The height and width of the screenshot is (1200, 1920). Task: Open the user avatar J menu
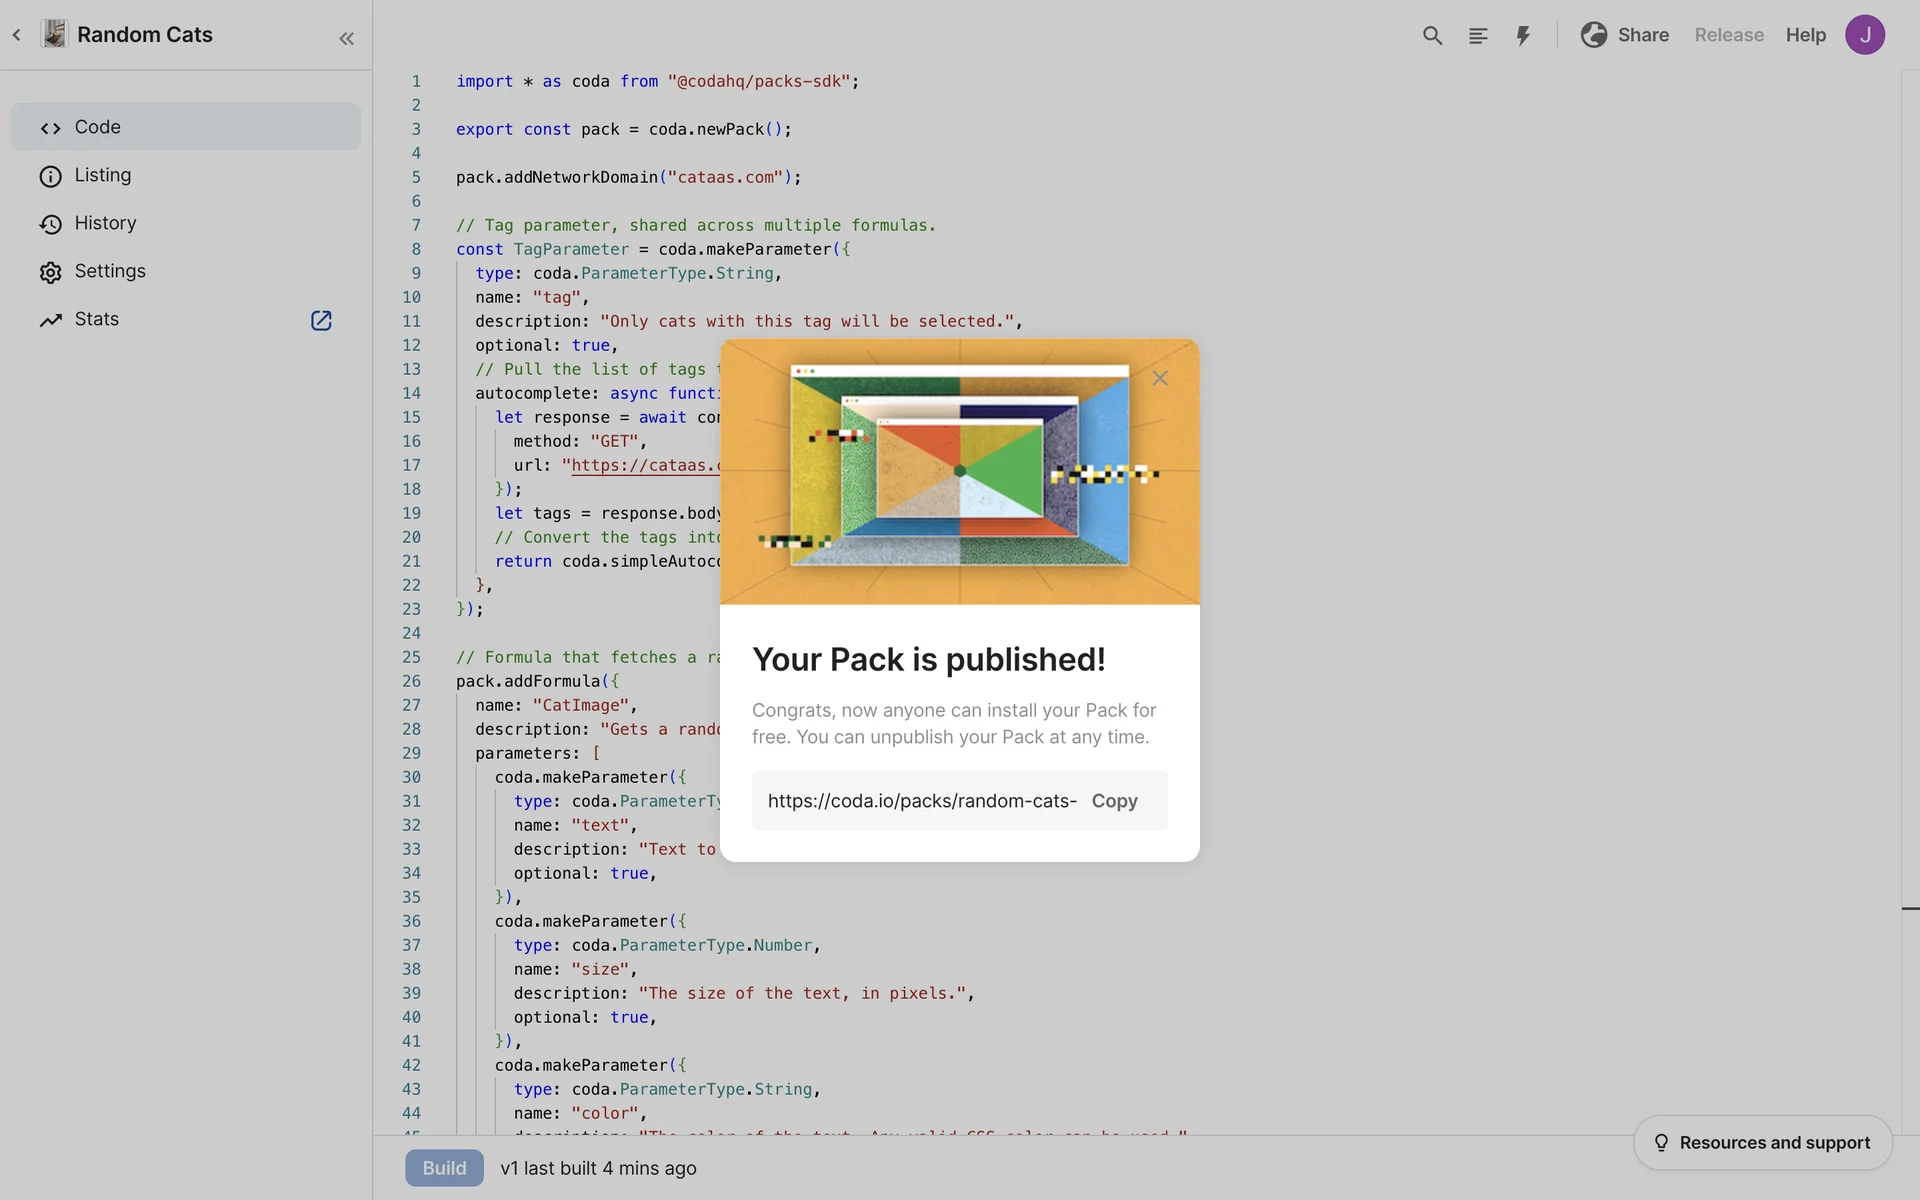pos(1864,35)
